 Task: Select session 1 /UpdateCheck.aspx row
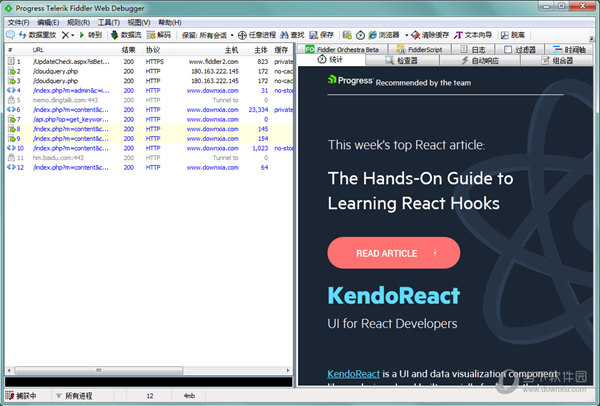149,62
